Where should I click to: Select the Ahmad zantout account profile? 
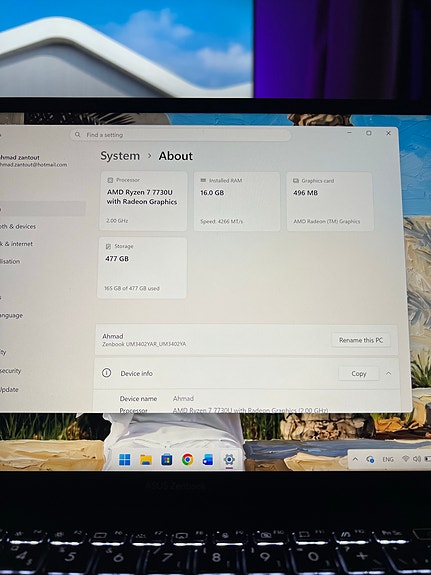click(x=33, y=161)
